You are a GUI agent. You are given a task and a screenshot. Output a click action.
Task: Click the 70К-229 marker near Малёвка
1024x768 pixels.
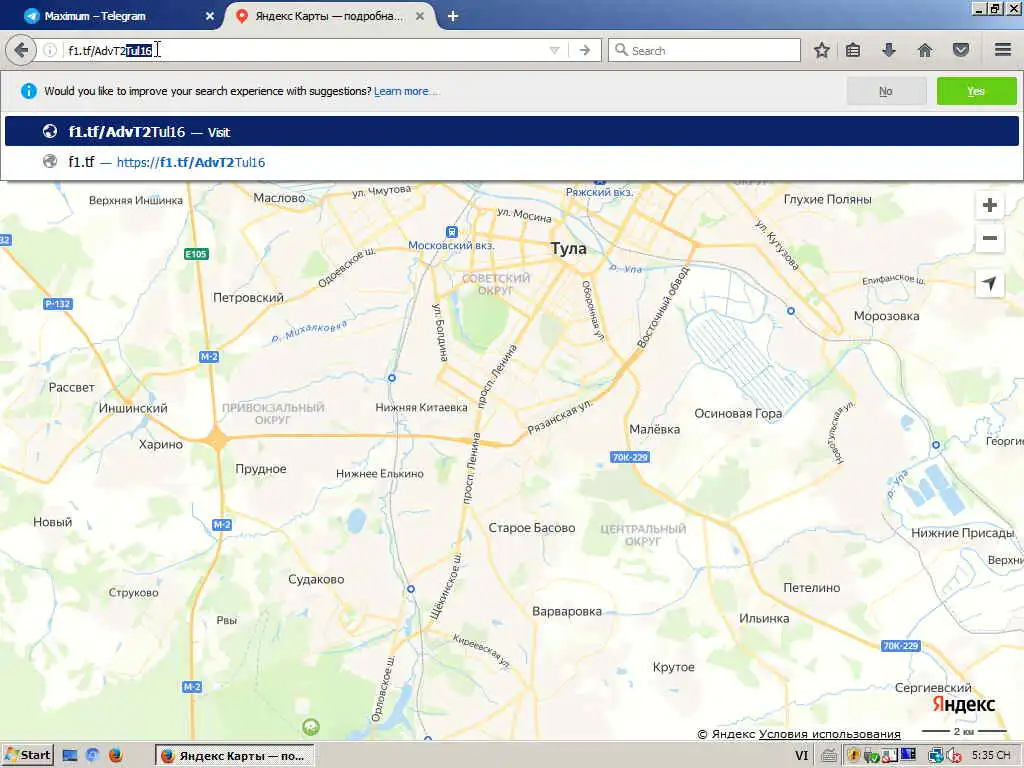(x=630, y=457)
